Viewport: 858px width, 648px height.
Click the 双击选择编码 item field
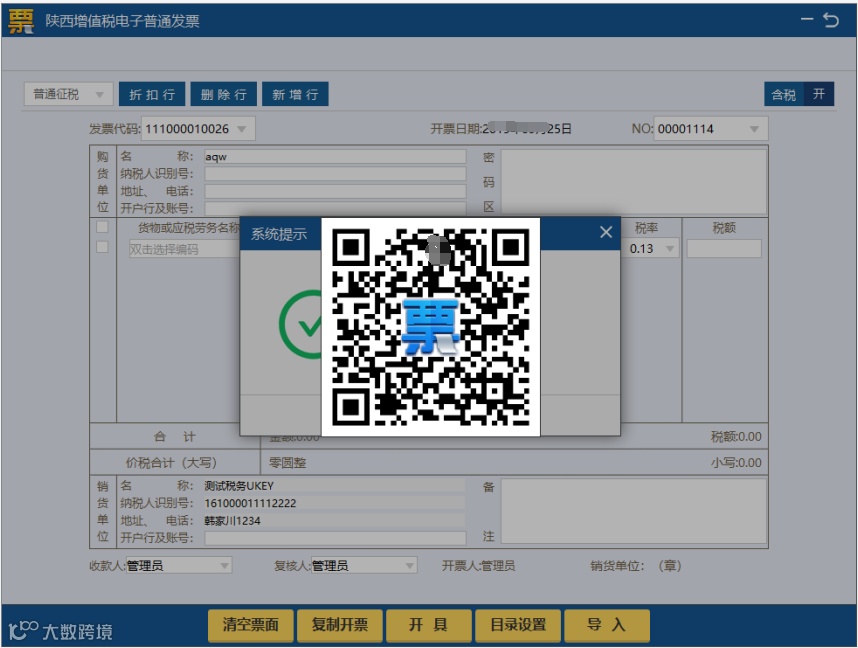point(184,249)
